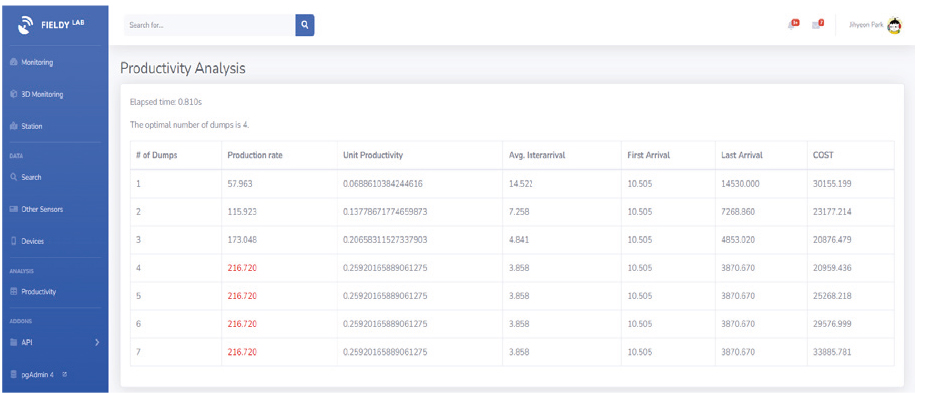Click the Monitoring dashboard icon
The height and width of the screenshot is (393, 926).
tap(14, 62)
